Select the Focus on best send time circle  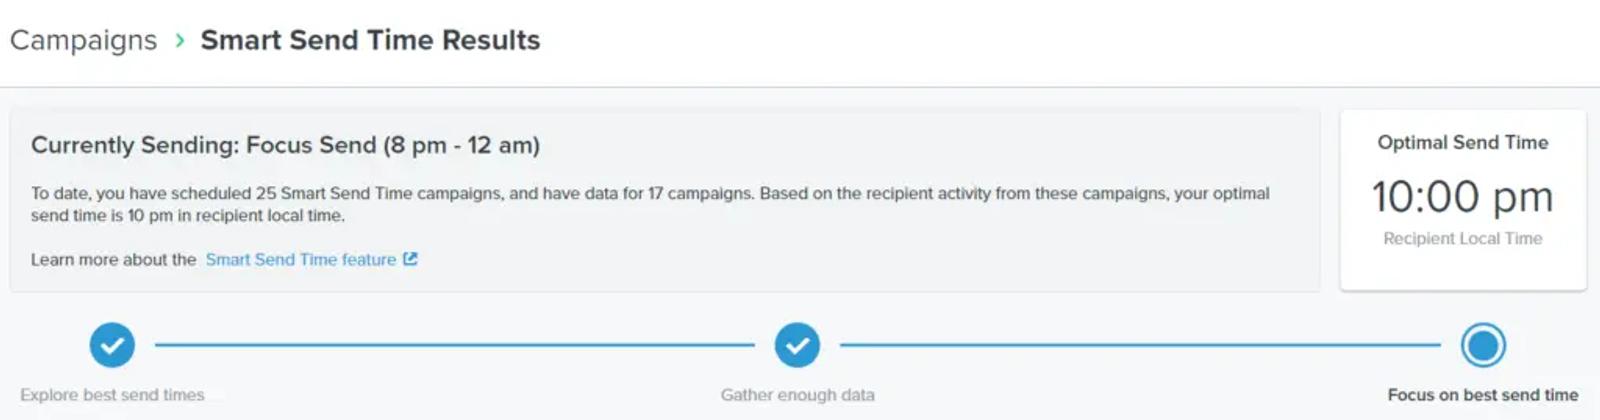click(x=1483, y=345)
